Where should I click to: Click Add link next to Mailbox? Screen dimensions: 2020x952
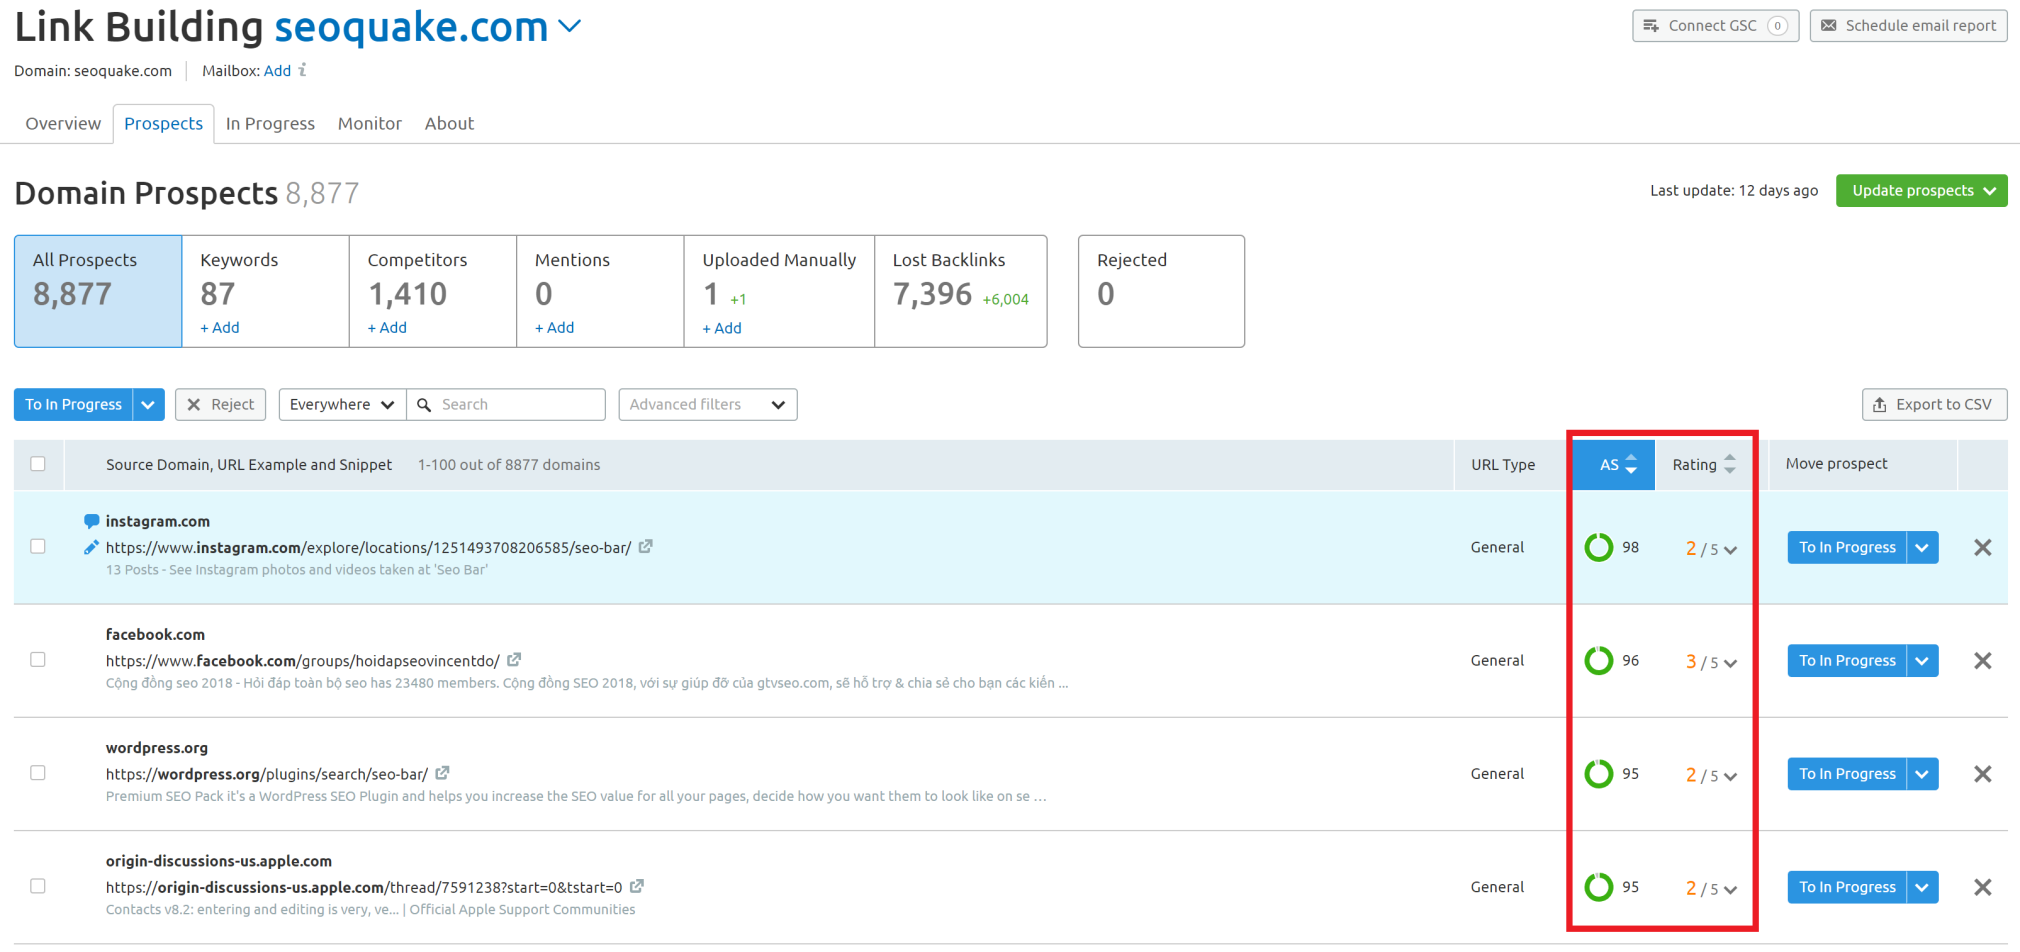277,71
